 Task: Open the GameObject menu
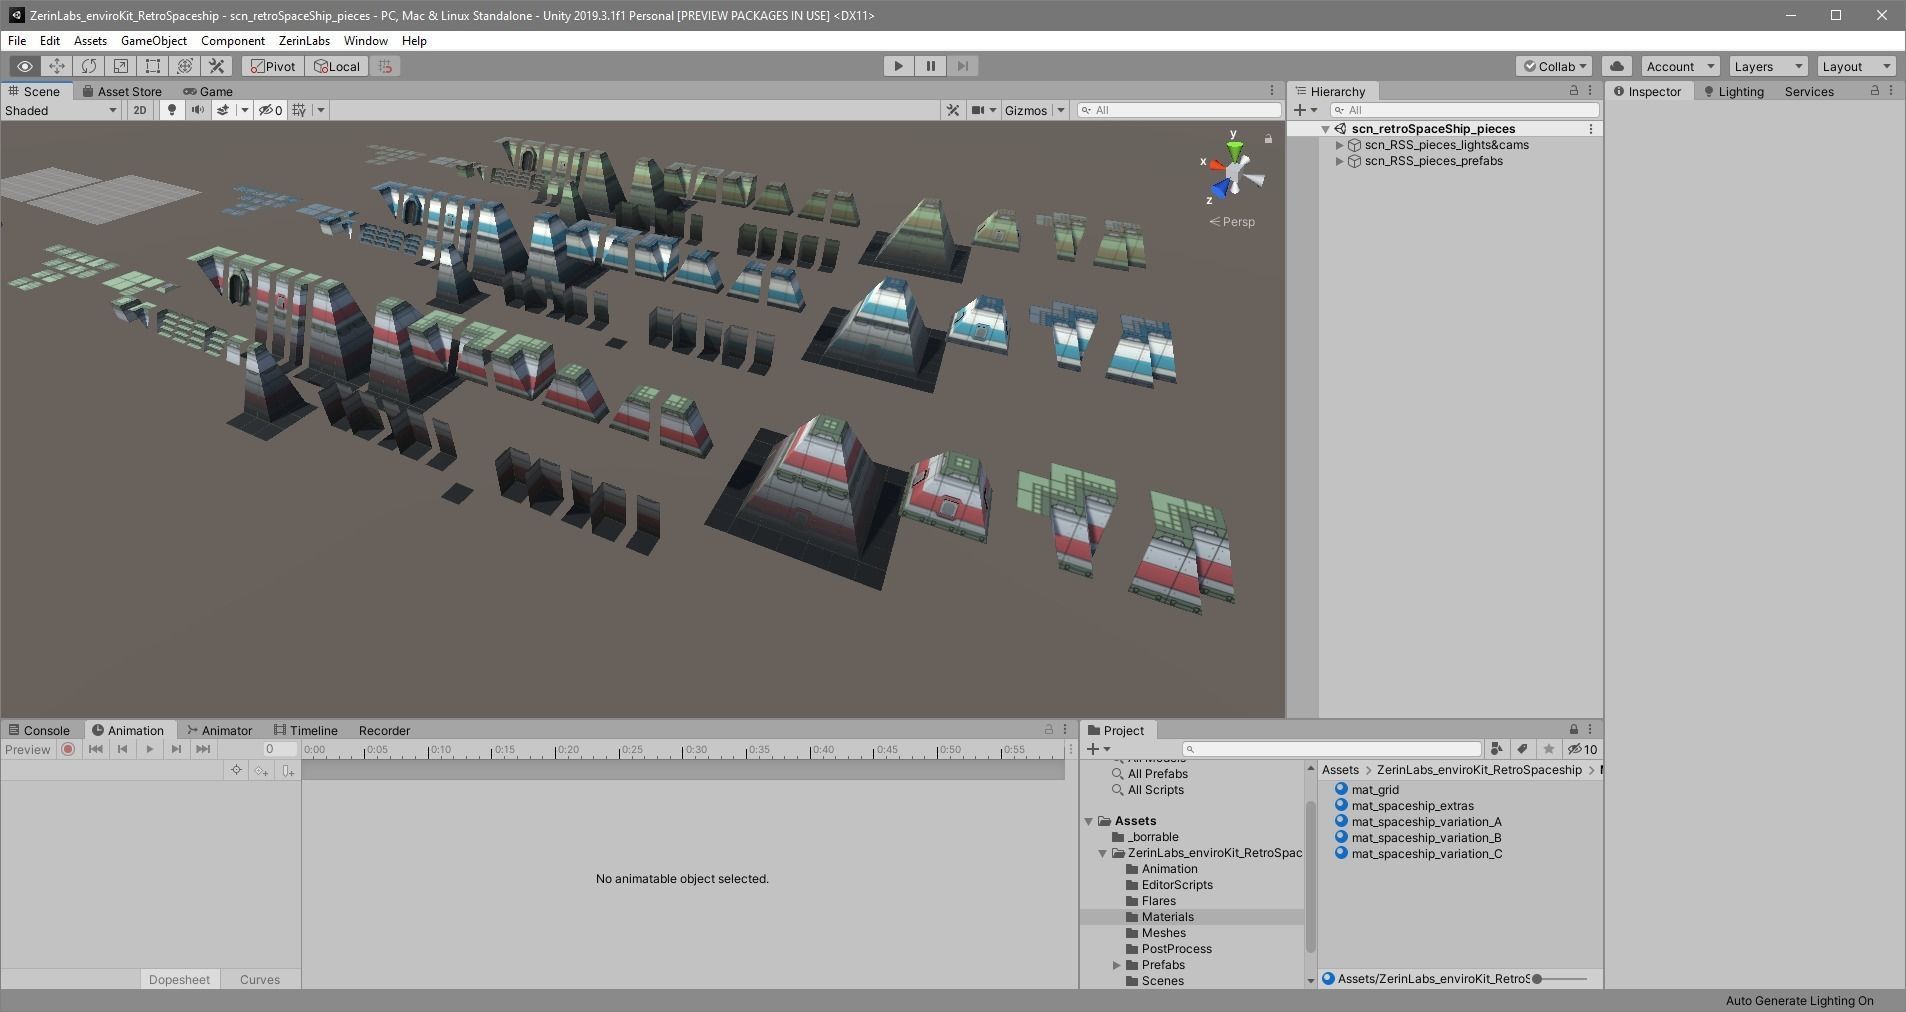(x=154, y=41)
